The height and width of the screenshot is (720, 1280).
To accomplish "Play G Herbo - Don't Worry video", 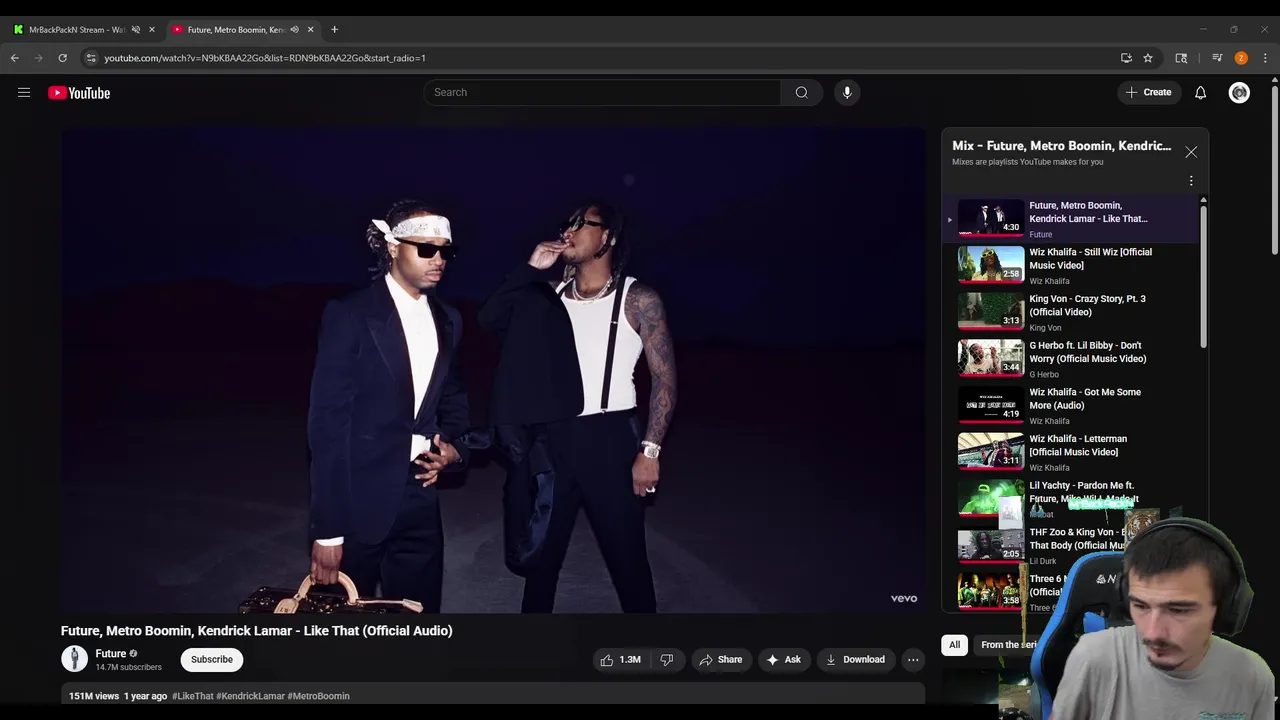I will tap(1070, 360).
